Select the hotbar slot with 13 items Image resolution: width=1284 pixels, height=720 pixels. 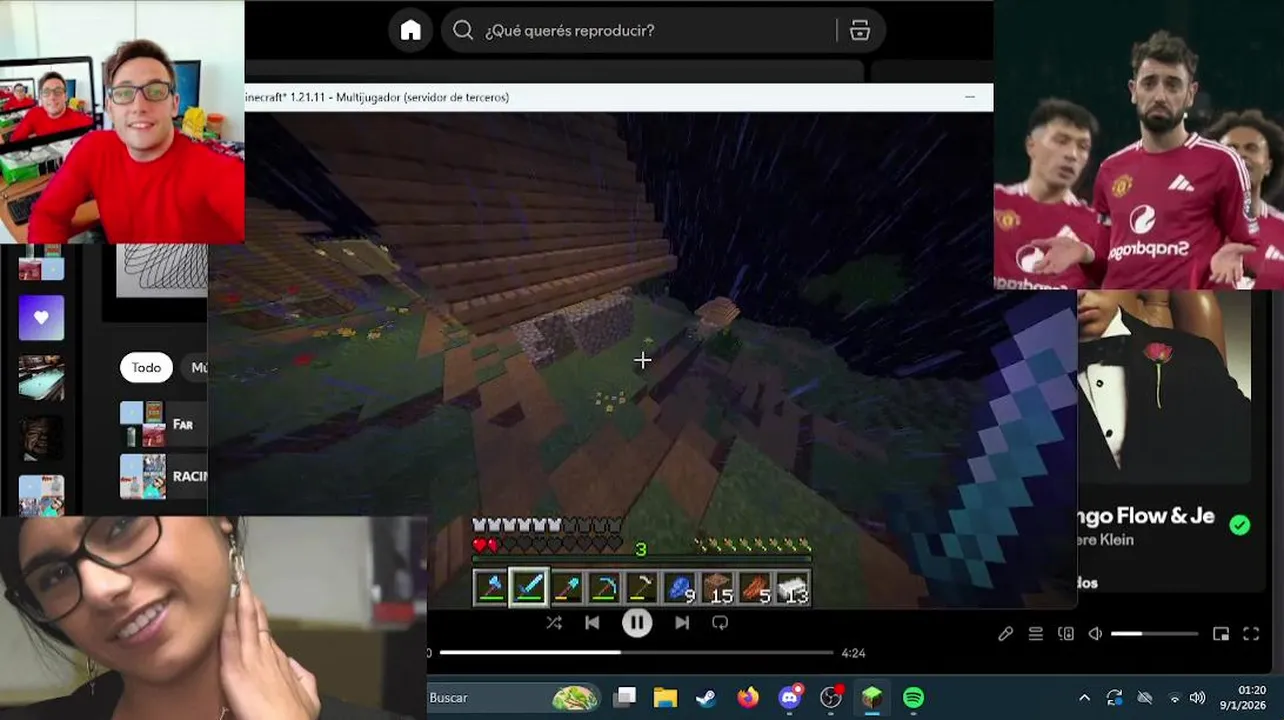pyautogui.click(x=793, y=588)
